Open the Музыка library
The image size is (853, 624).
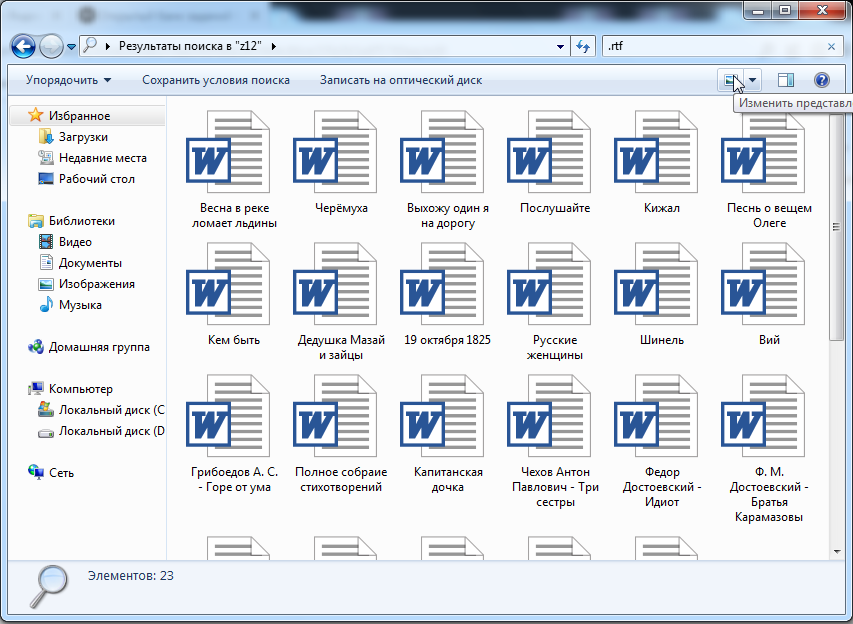(70, 305)
